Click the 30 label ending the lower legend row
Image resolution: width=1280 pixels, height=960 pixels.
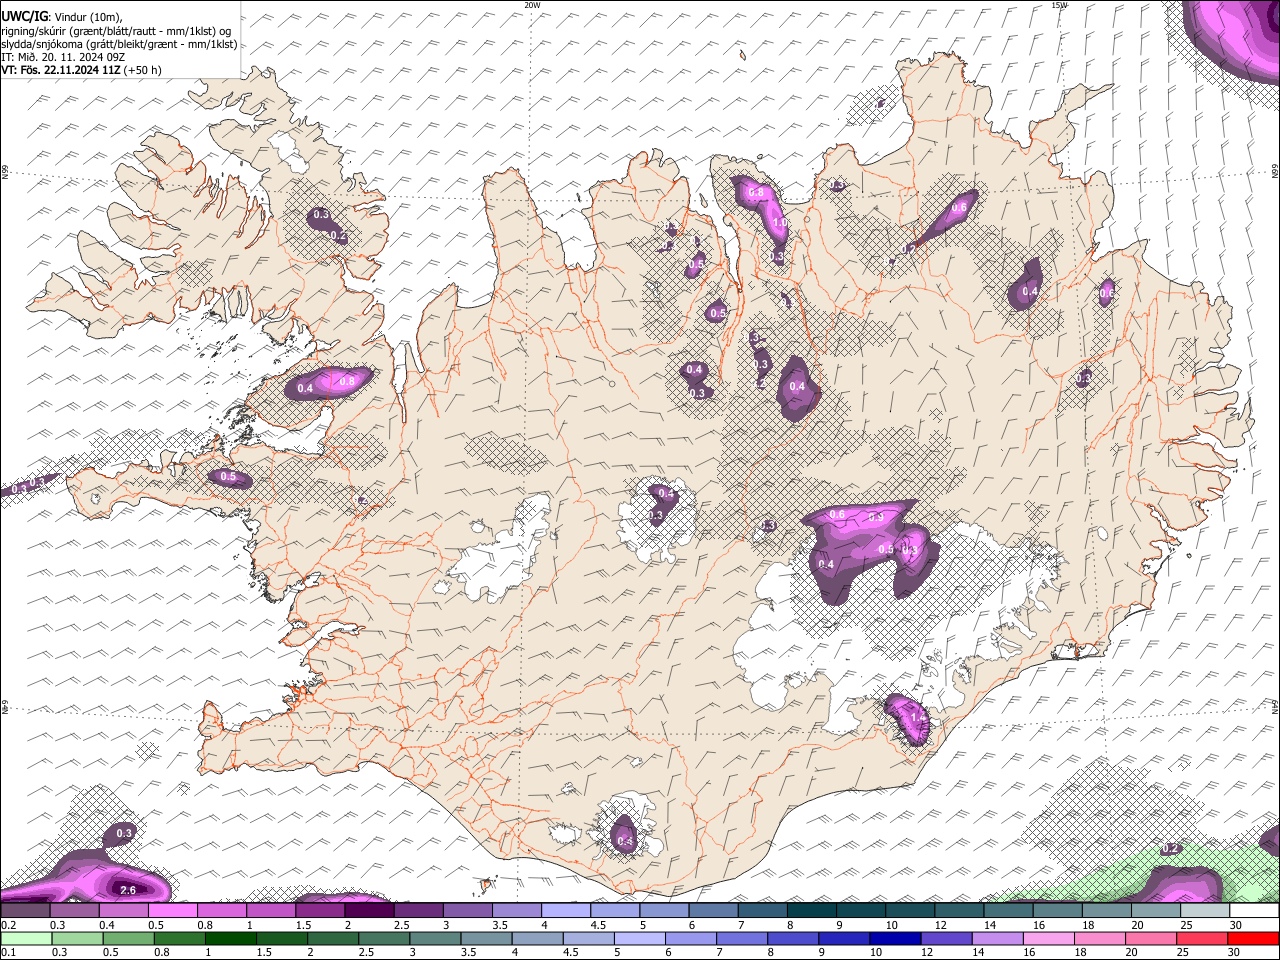coord(1236,953)
